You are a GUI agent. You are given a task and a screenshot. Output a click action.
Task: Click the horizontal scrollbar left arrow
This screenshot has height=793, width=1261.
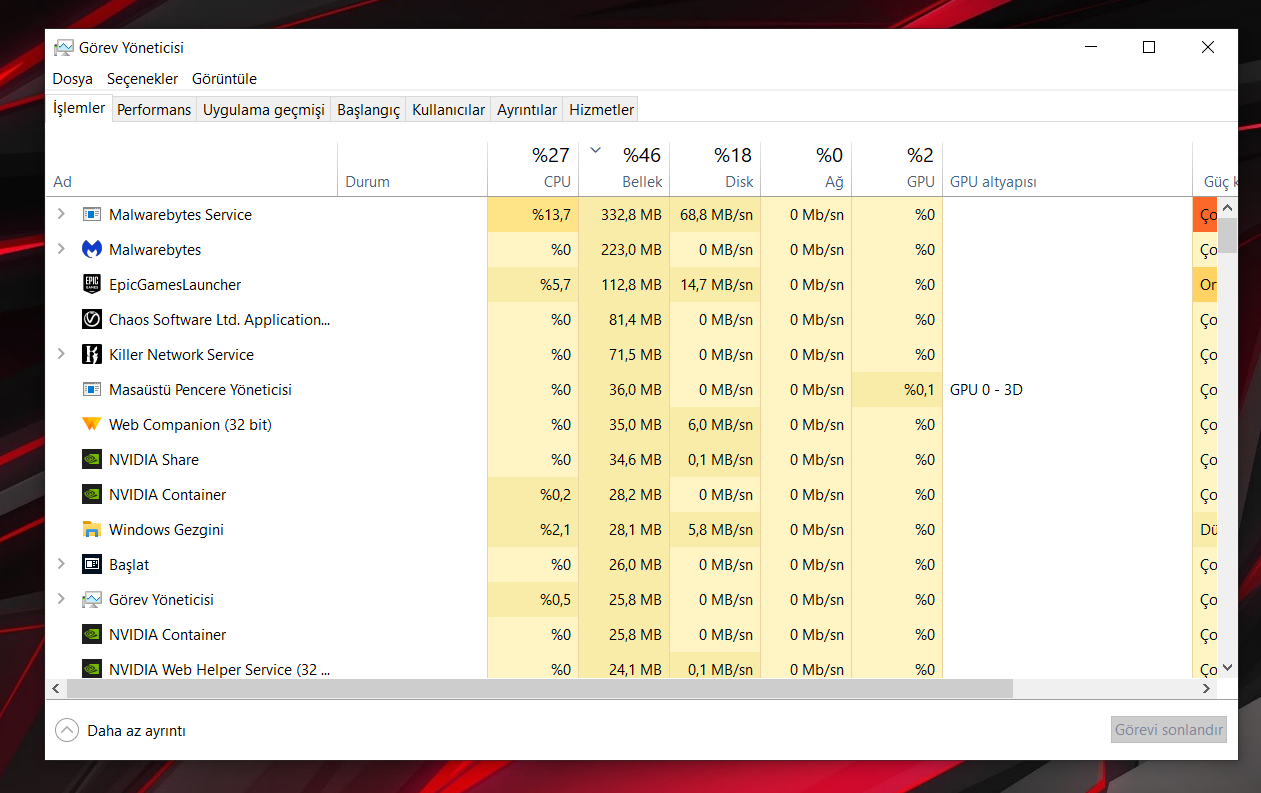point(56,689)
